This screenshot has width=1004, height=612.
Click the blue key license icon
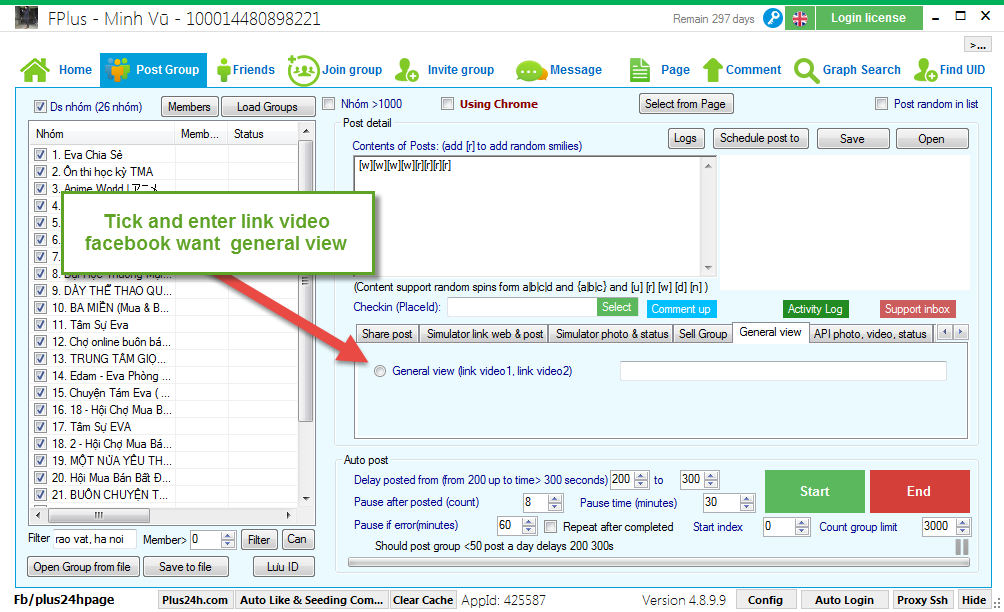pos(772,18)
